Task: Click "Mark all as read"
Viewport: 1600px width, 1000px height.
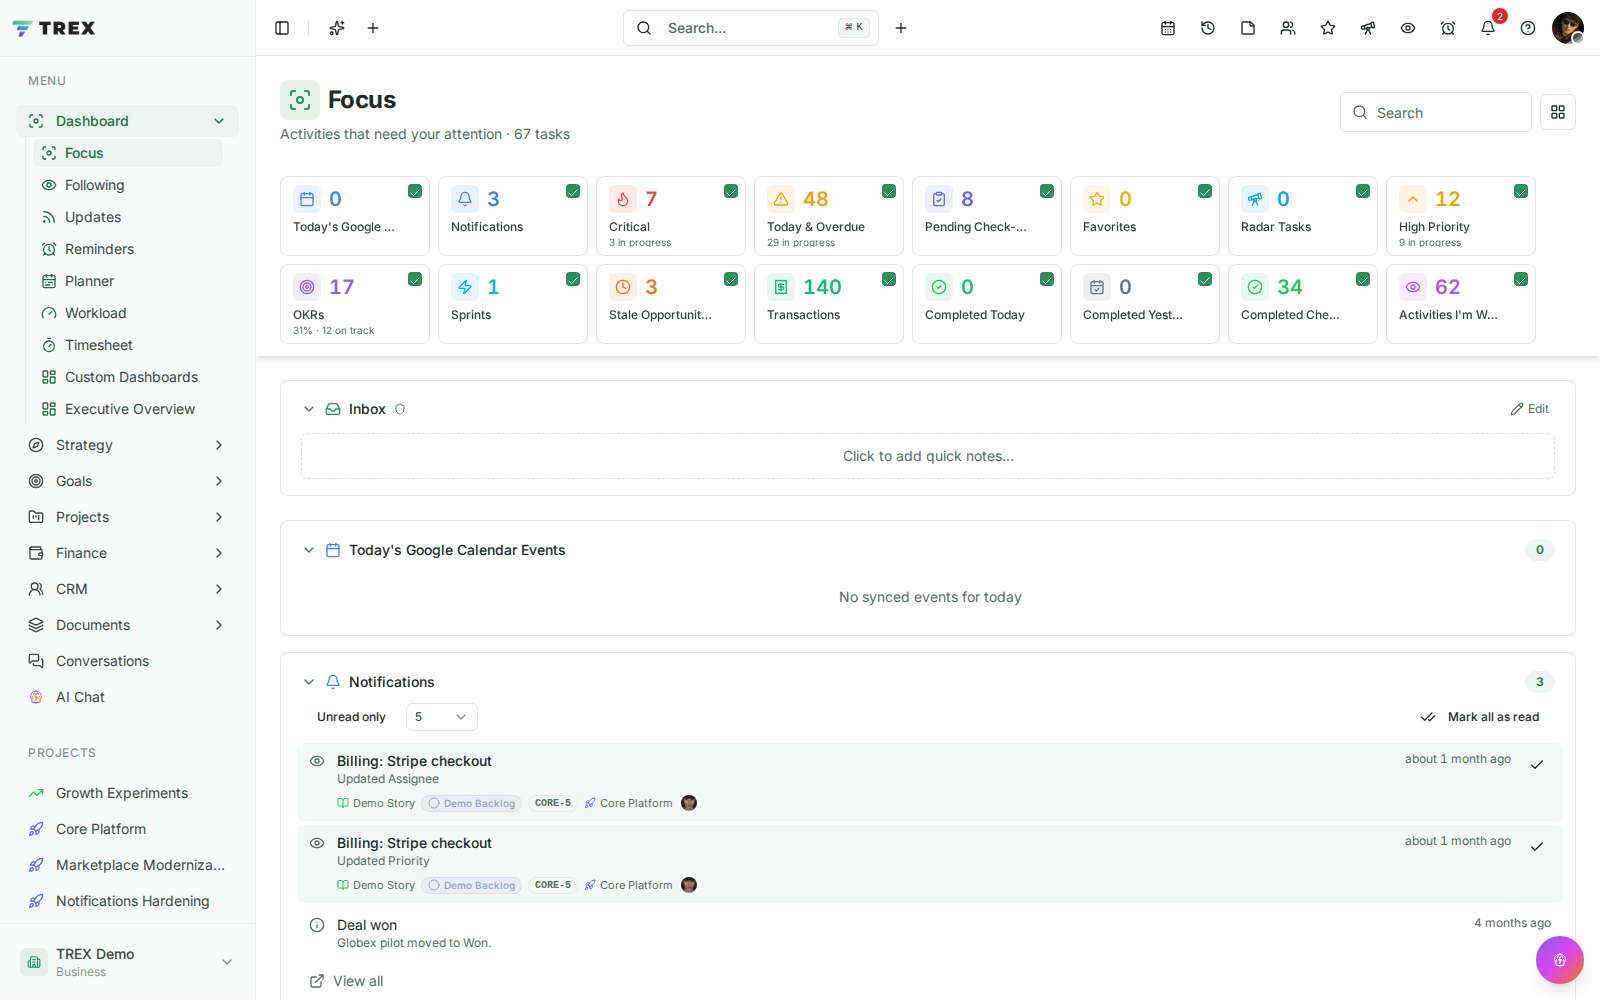Action: click(x=1480, y=717)
